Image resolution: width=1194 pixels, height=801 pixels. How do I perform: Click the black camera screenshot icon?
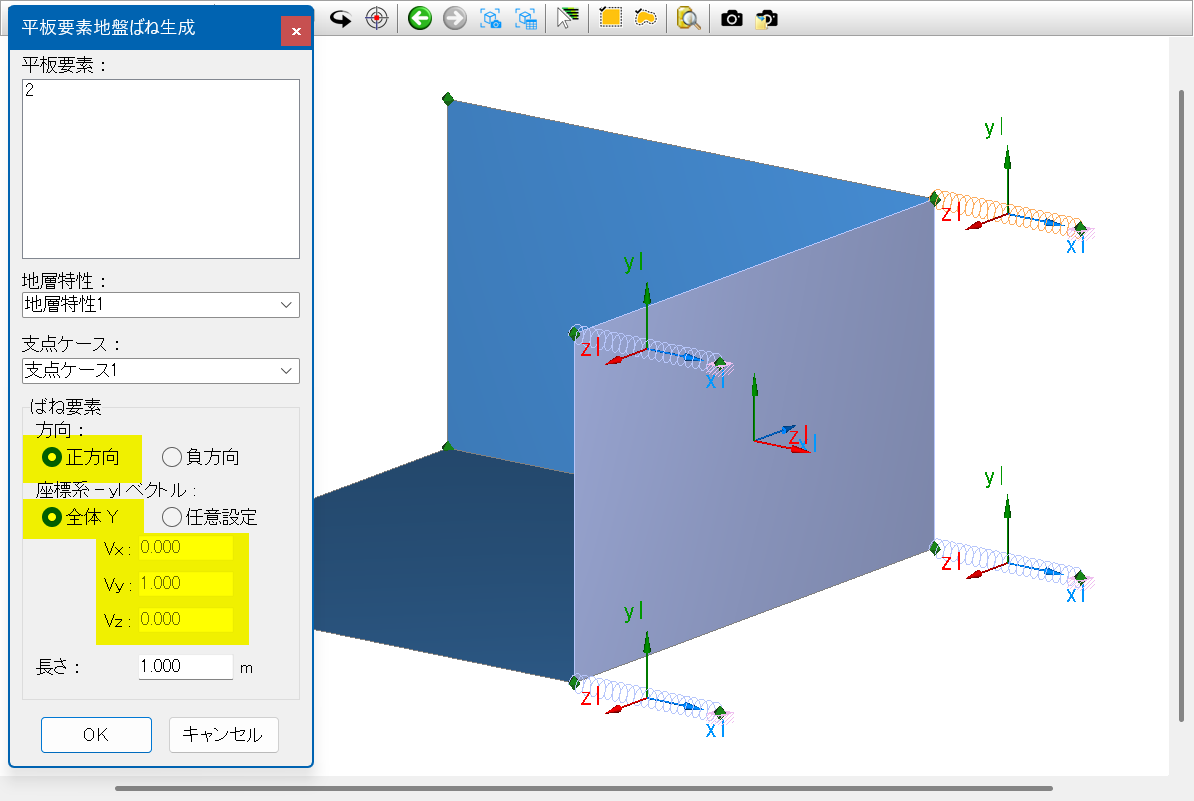pos(732,18)
